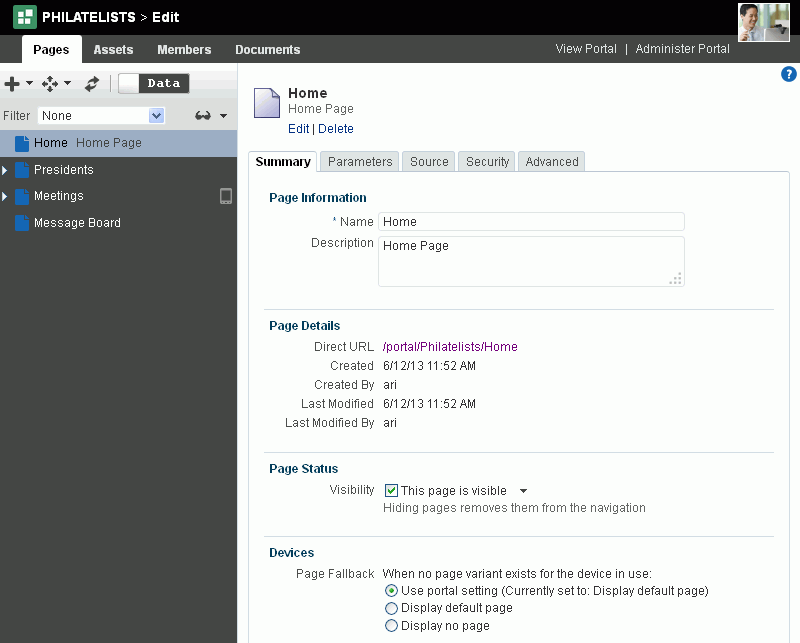Click the glasses view icon

coord(203,116)
